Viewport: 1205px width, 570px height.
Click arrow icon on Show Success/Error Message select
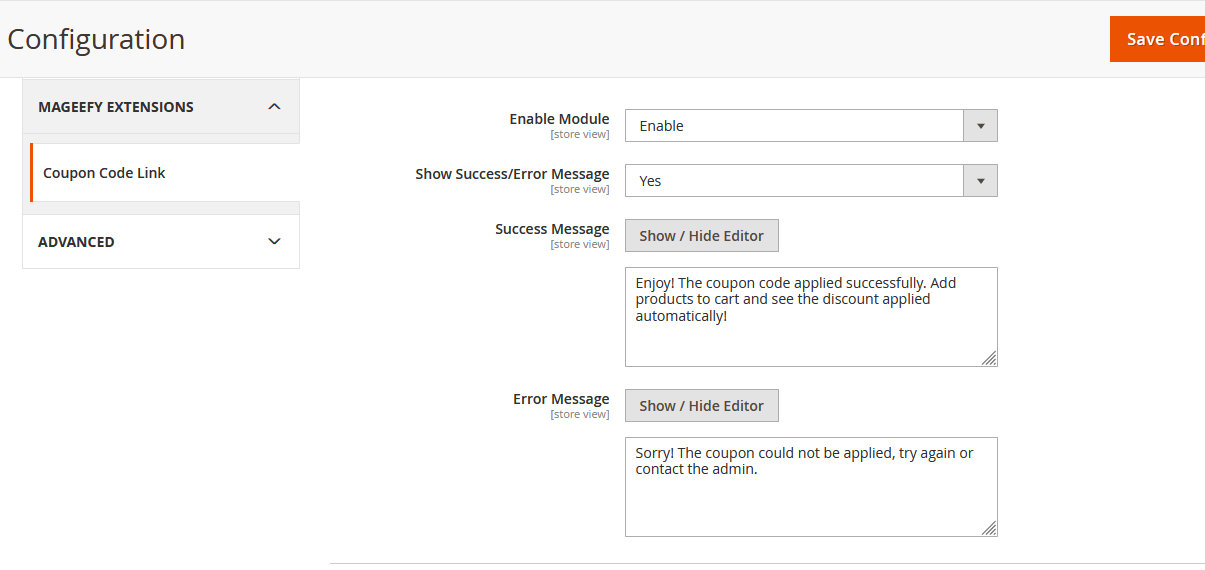(x=980, y=181)
